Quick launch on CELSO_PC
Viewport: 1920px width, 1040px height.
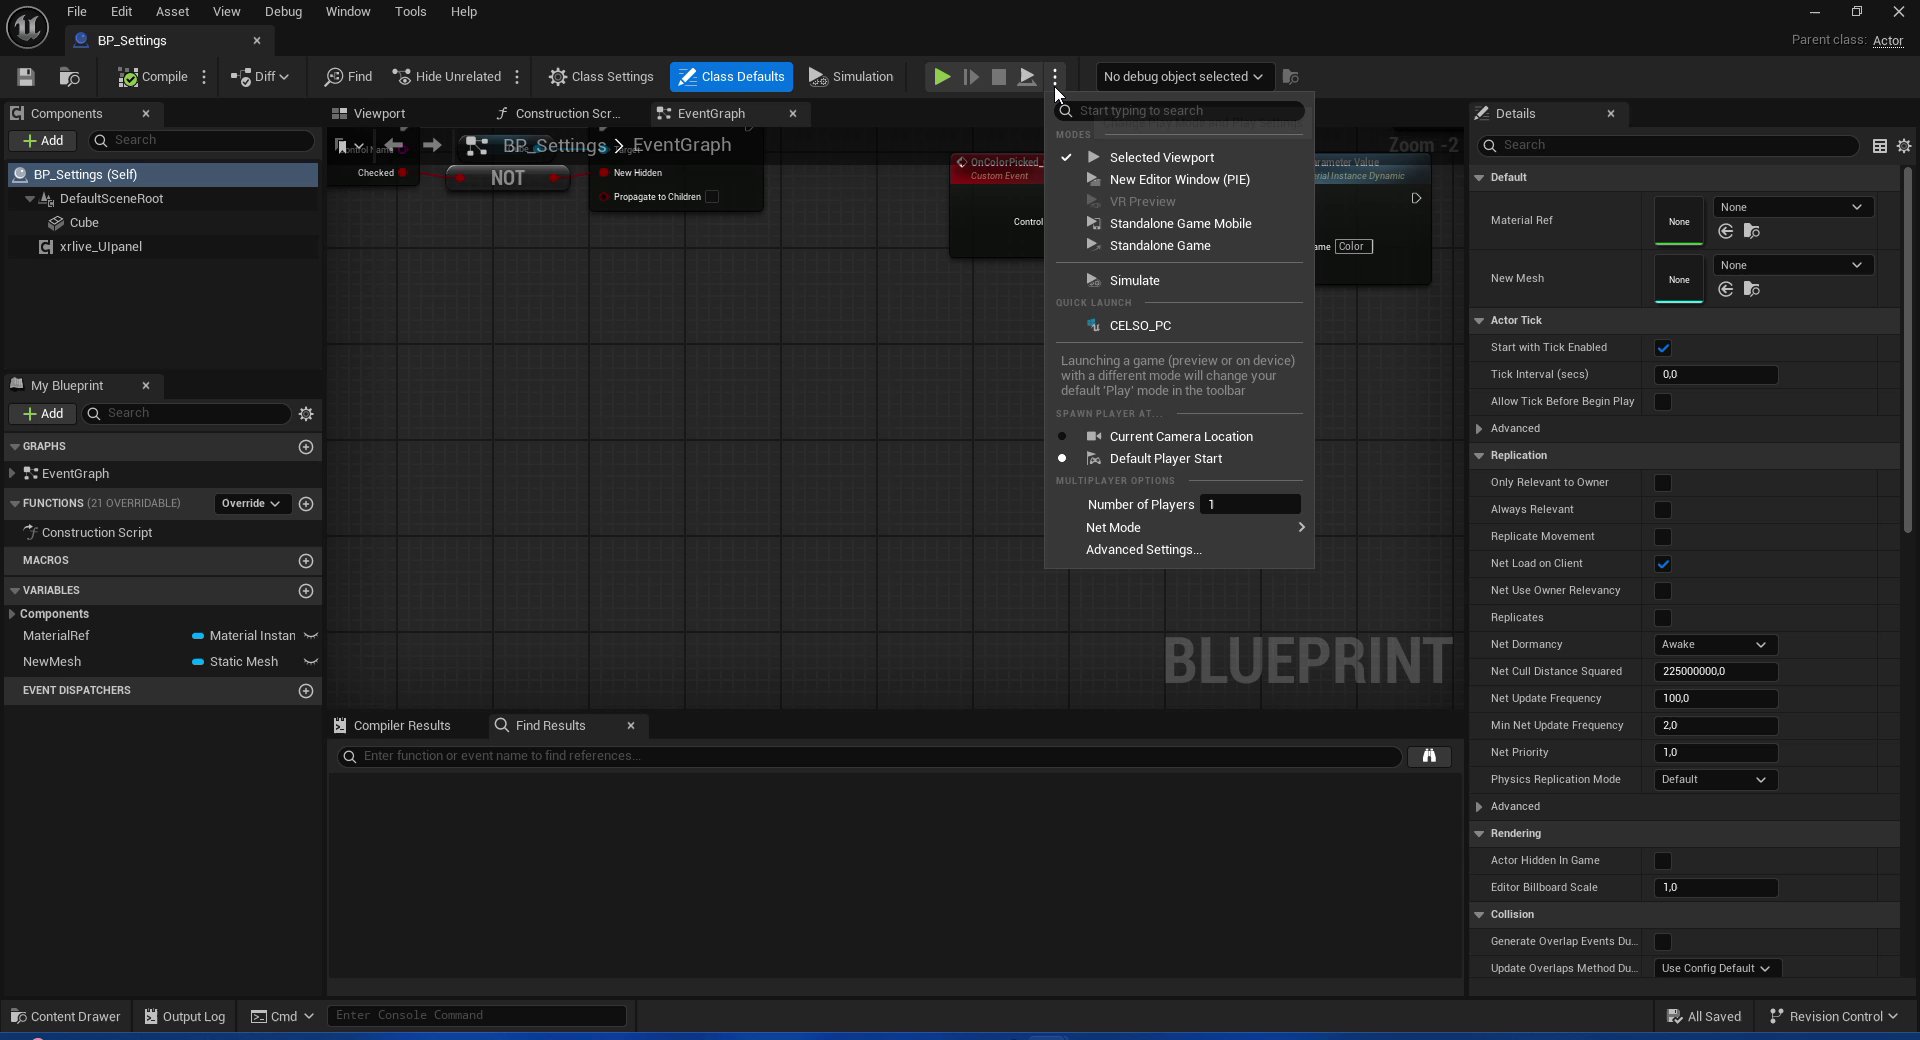tap(1179, 326)
